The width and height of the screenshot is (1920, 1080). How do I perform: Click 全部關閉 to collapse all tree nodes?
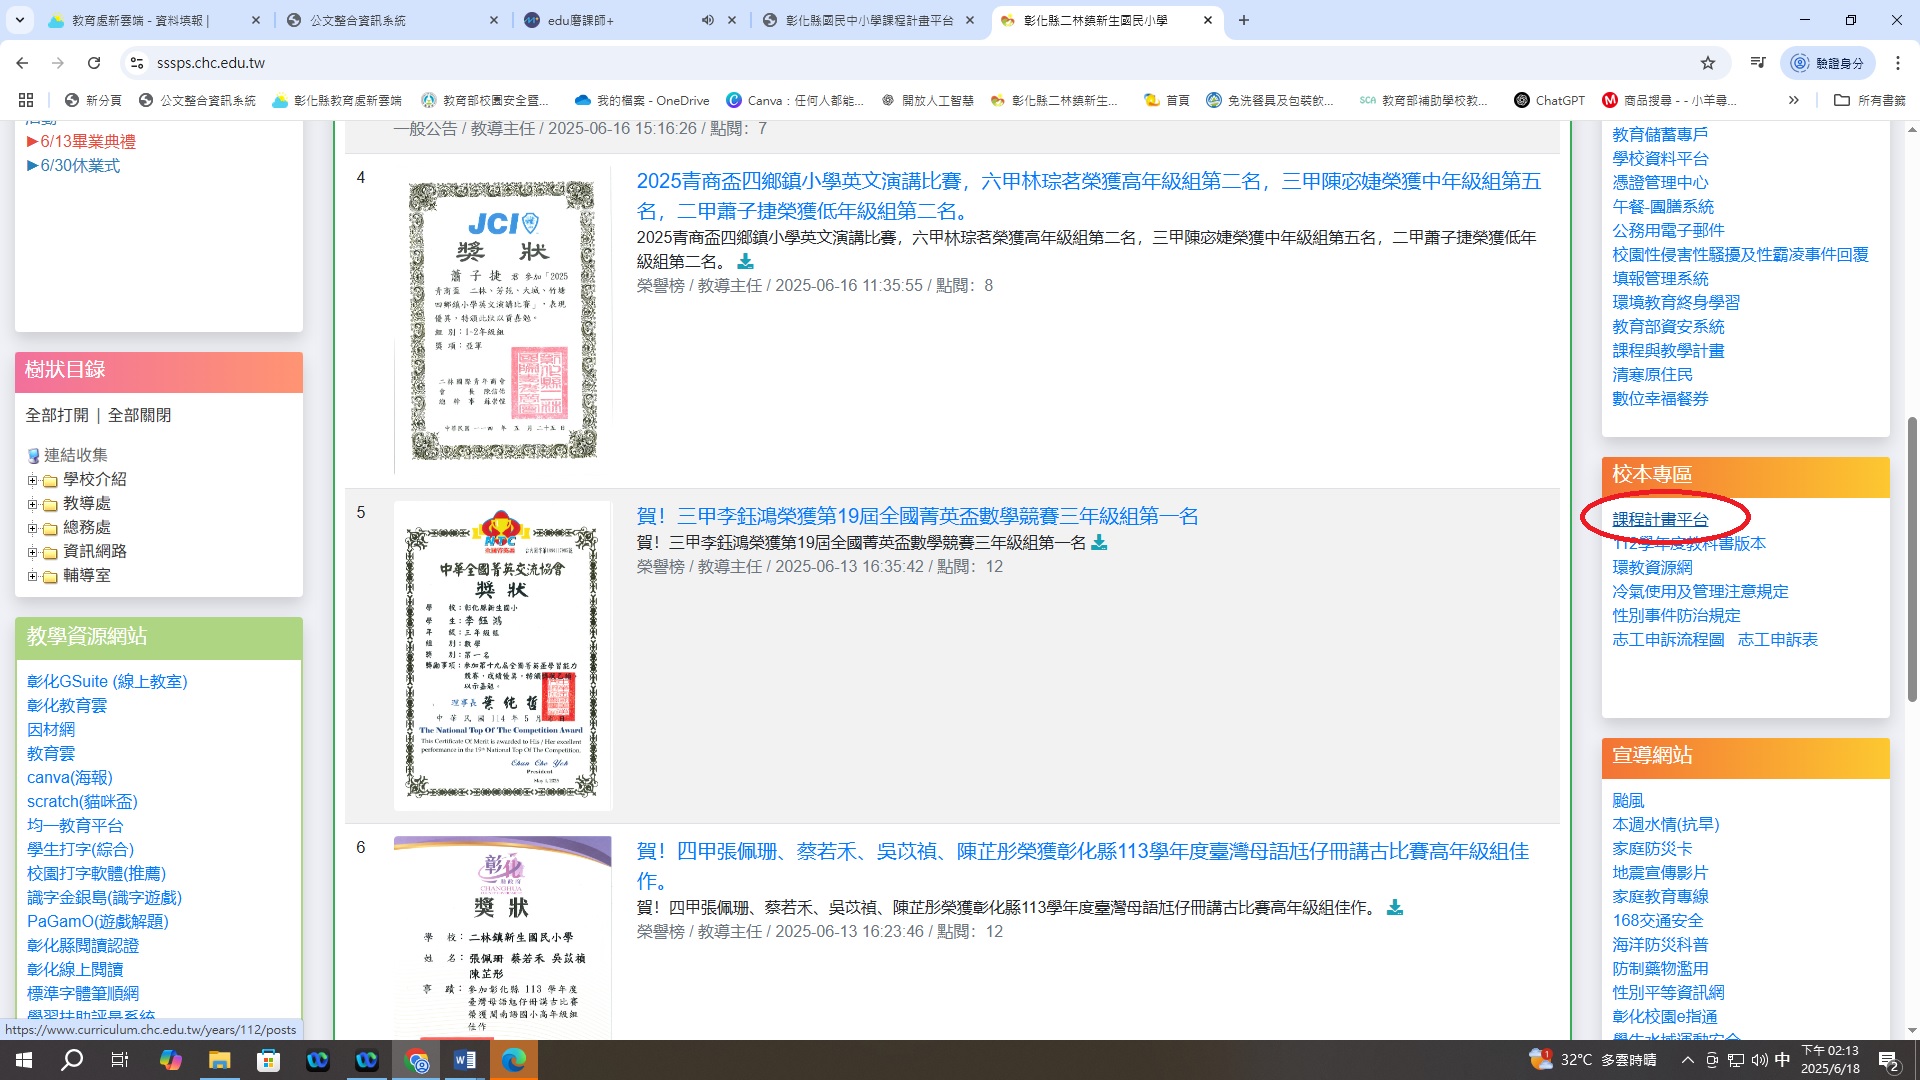(139, 415)
